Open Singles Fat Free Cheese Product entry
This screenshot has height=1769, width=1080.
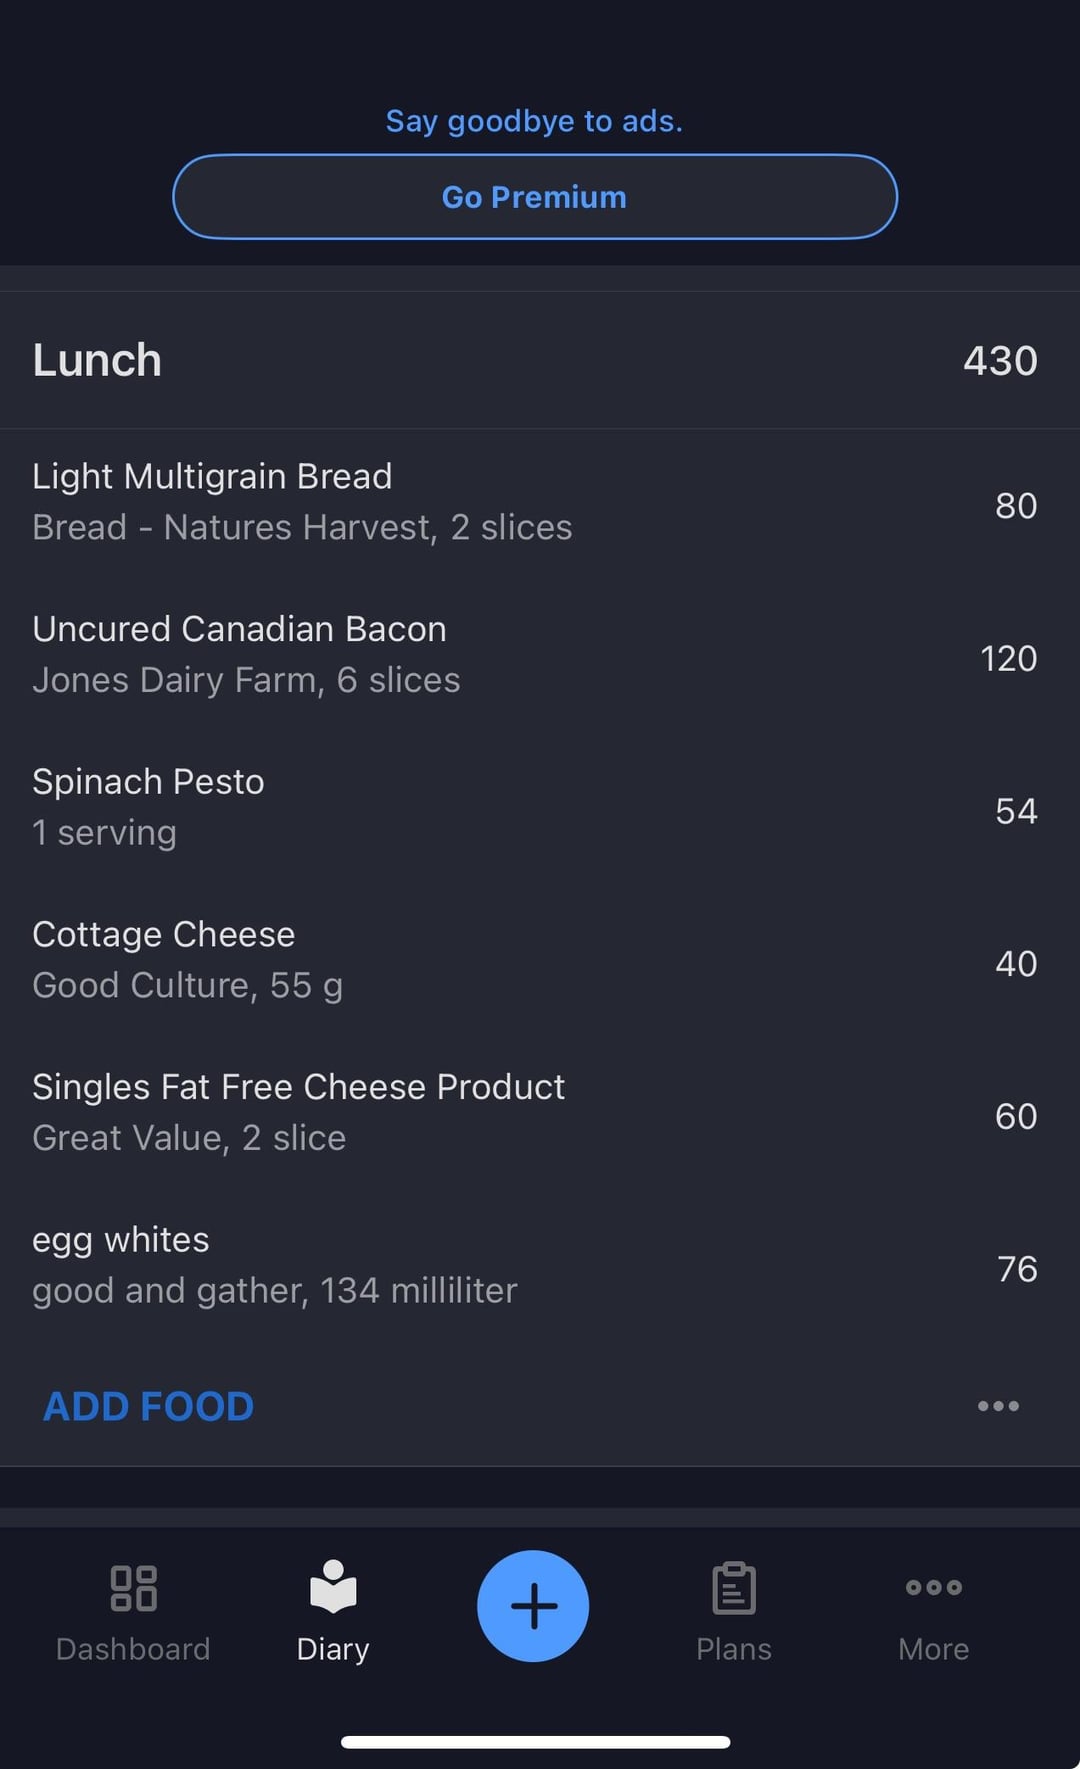point(298,1112)
